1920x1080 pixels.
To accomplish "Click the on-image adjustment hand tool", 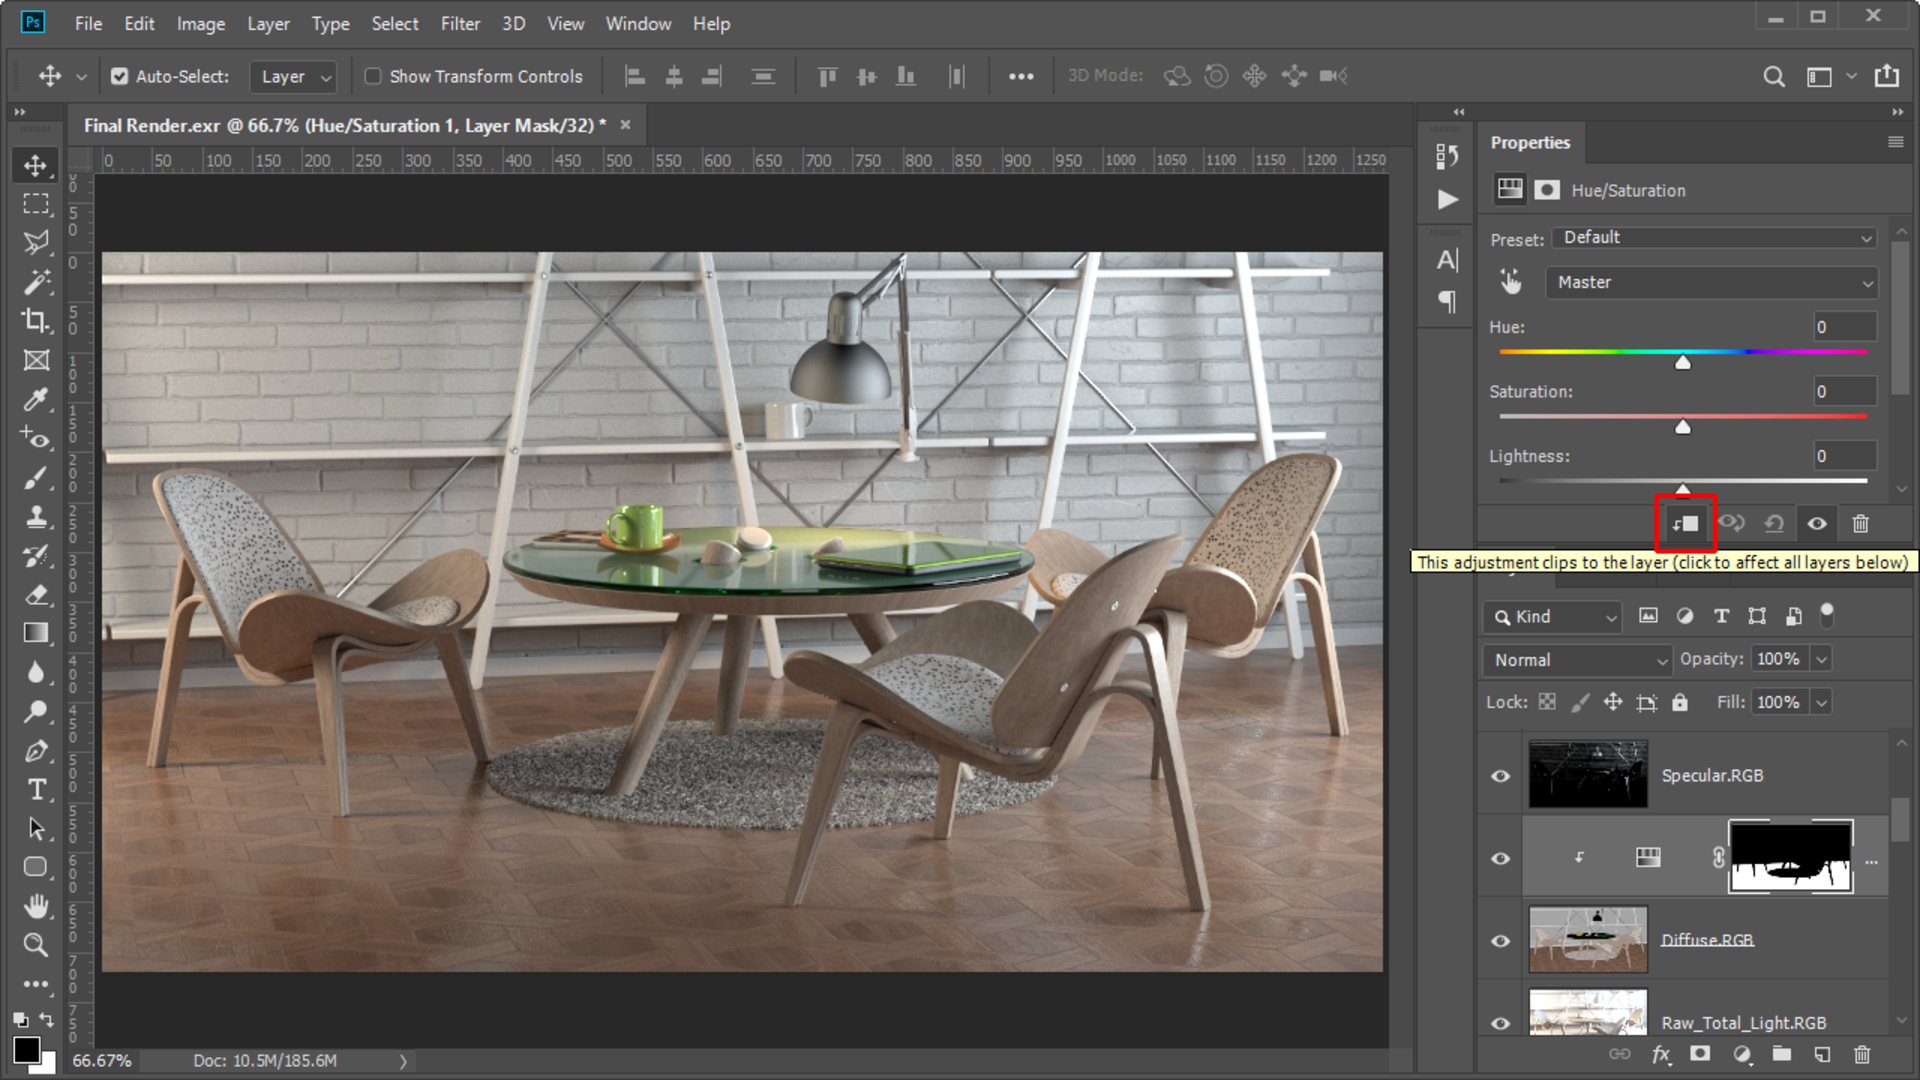I will click(1511, 282).
